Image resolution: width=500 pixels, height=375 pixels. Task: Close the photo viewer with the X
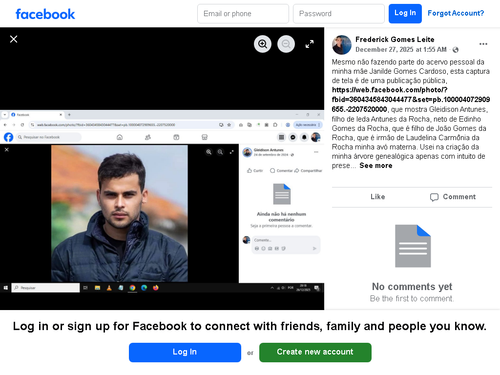pos(14,39)
